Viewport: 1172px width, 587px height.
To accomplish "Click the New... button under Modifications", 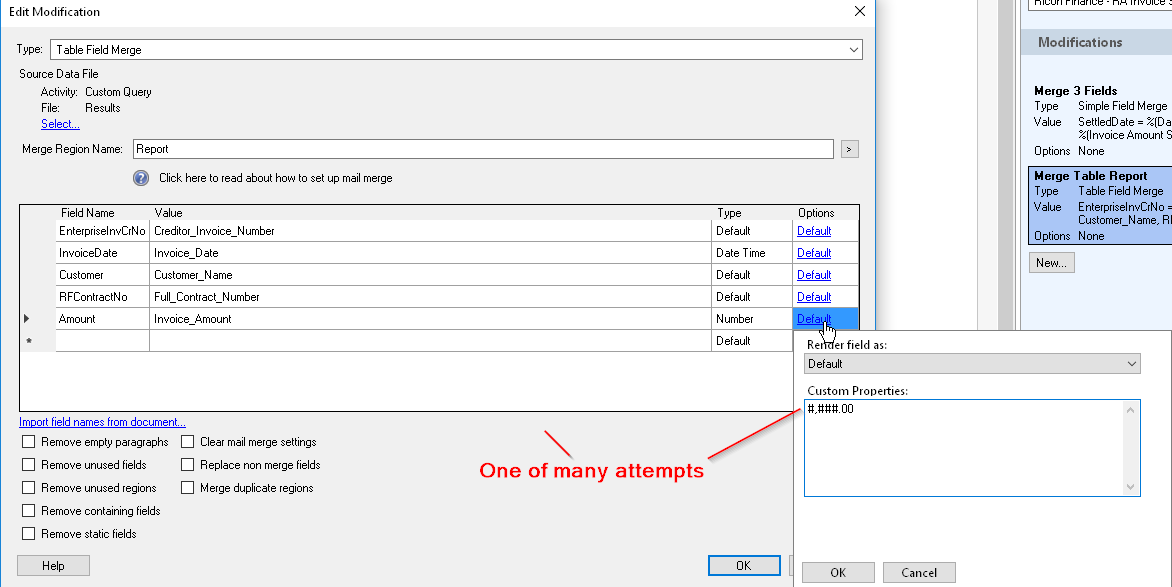I will pyautogui.click(x=1051, y=262).
